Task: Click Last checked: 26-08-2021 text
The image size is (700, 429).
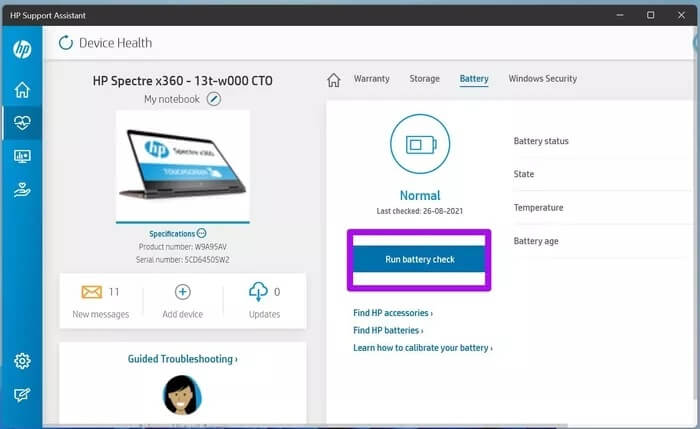Action: (420, 211)
